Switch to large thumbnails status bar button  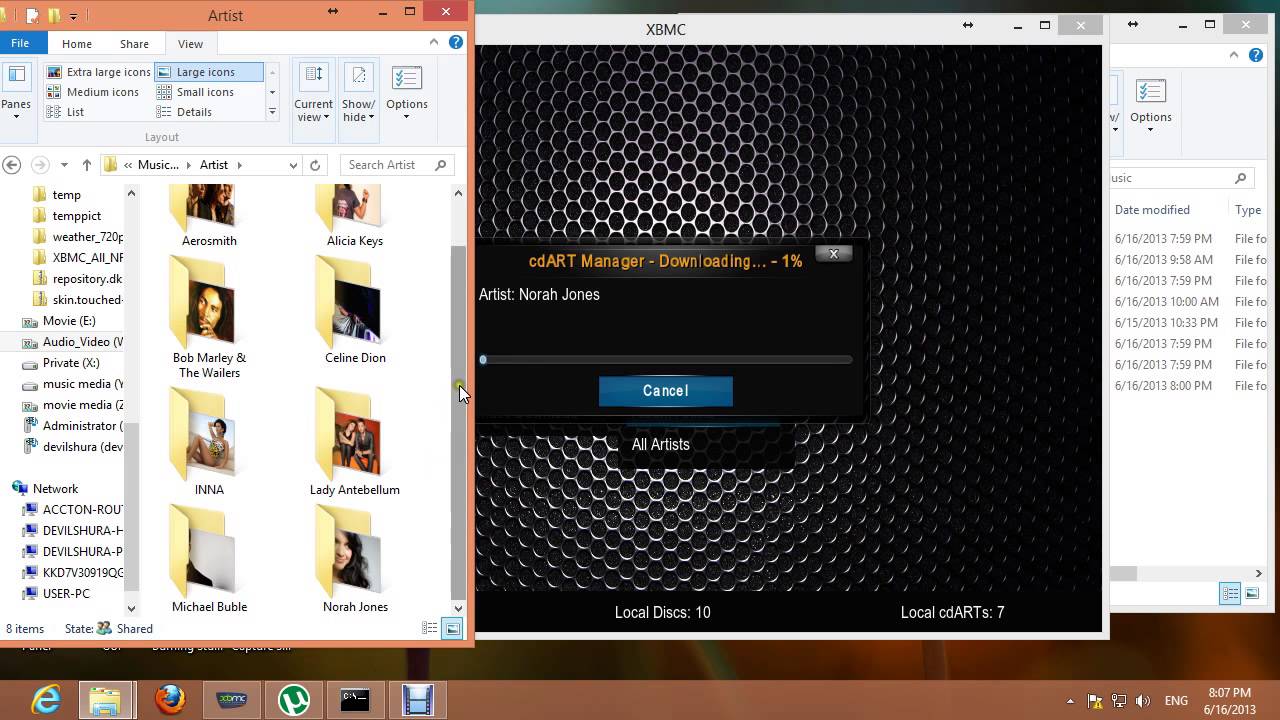click(x=452, y=628)
